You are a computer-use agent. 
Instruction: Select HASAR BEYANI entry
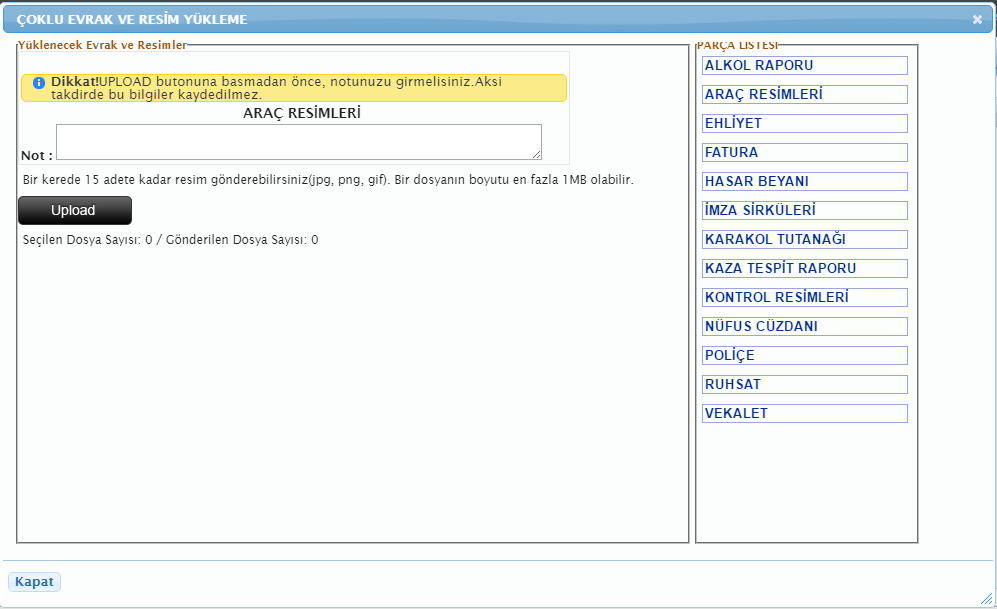pyautogui.click(x=804, y=182)
